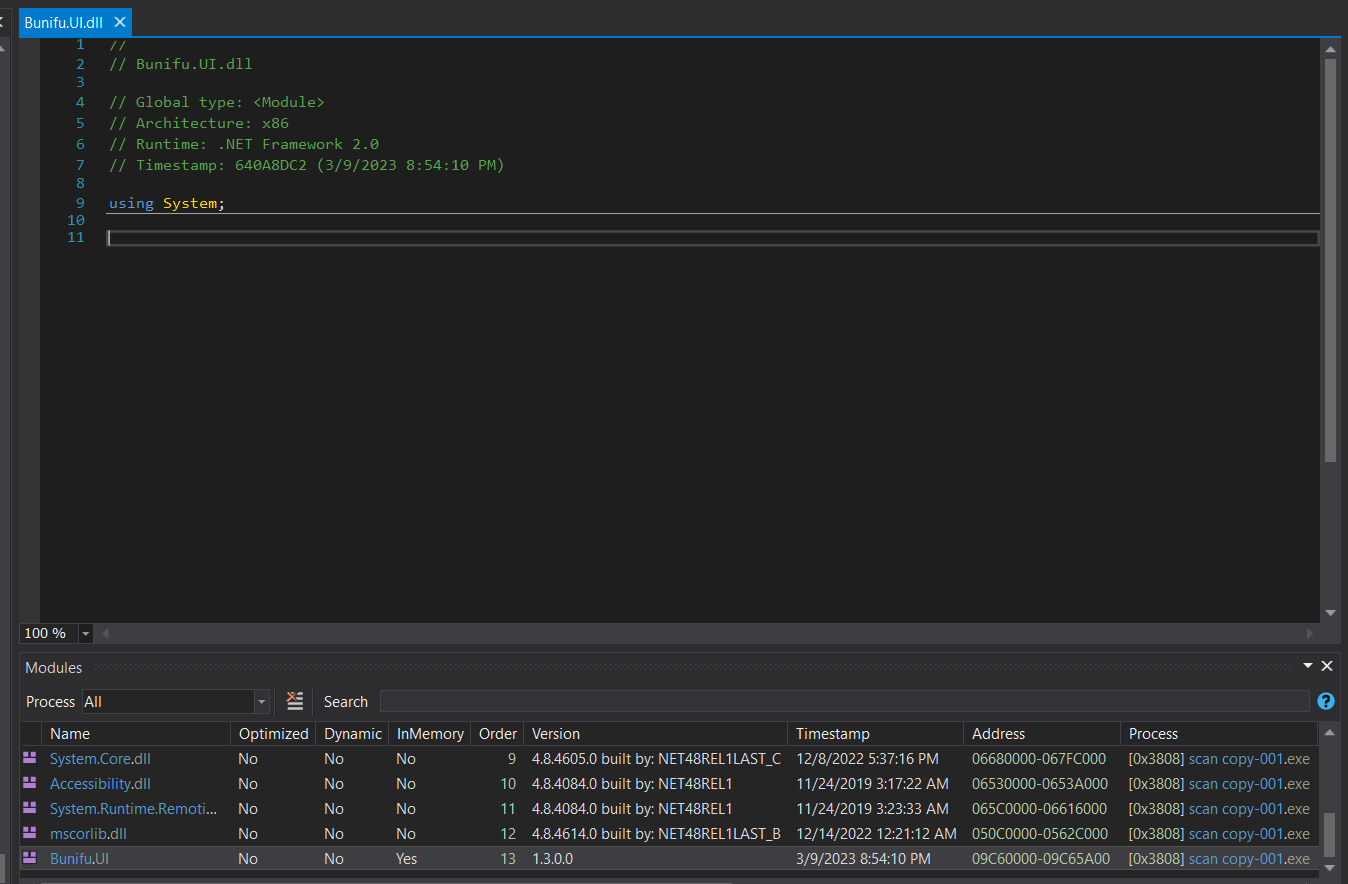
Task: Open the blue help icon beside Search
Action: click(x=1326, y=701)
